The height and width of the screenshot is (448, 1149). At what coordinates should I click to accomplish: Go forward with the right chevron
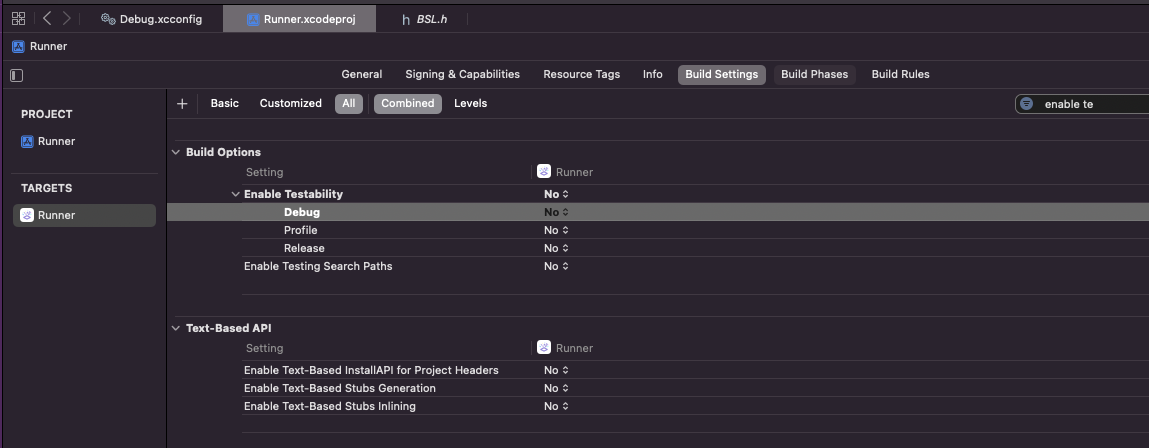(x=67, y=19)
